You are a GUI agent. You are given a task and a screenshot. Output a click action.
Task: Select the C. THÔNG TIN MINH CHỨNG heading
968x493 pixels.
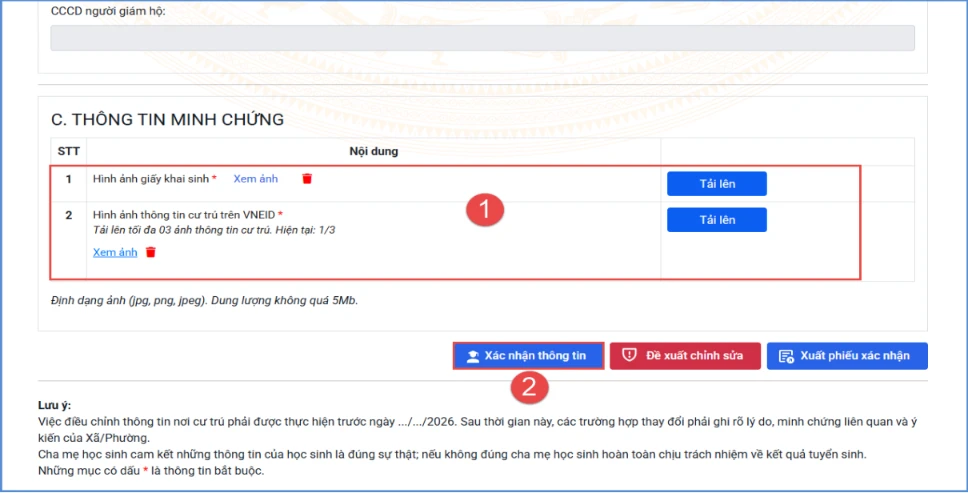167,120
